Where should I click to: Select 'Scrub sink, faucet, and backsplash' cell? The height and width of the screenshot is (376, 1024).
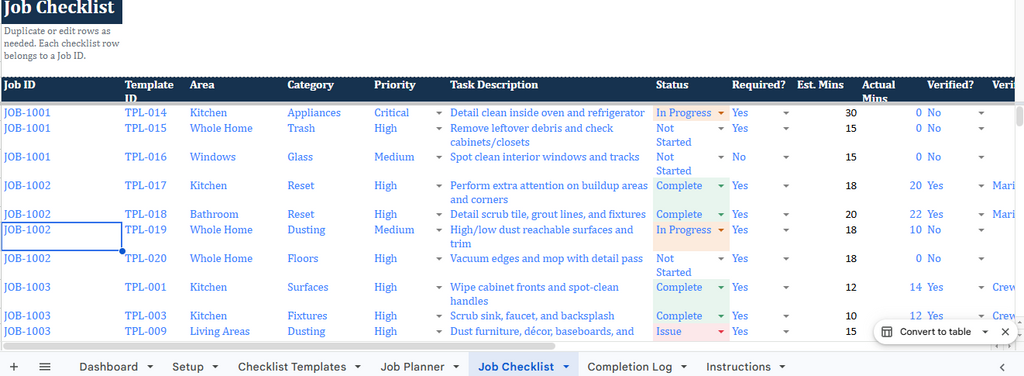click(x=551, y=316)
